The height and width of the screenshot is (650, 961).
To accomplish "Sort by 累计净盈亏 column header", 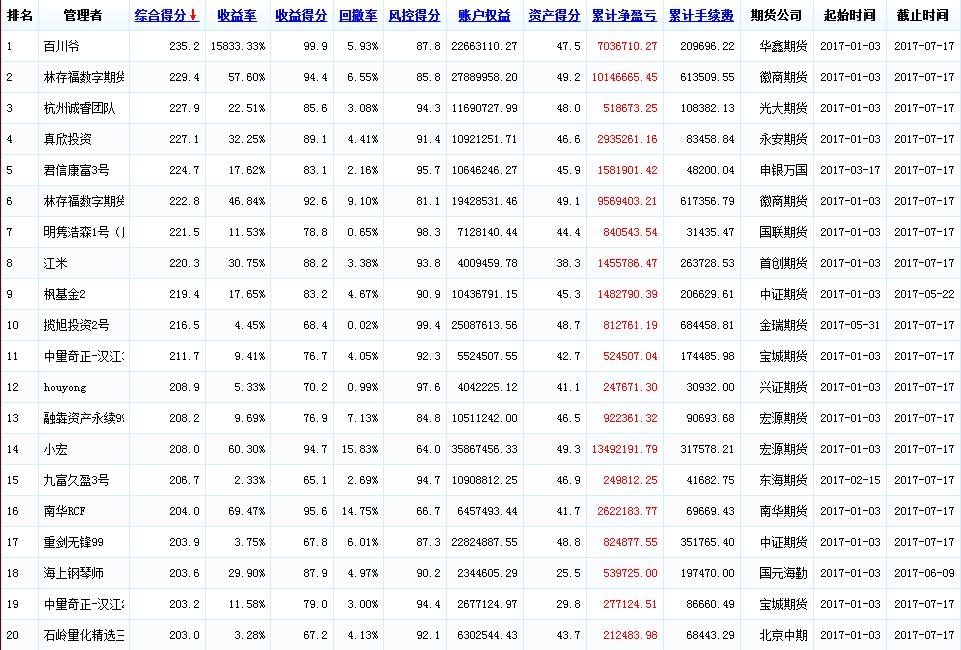I will 624,15.
